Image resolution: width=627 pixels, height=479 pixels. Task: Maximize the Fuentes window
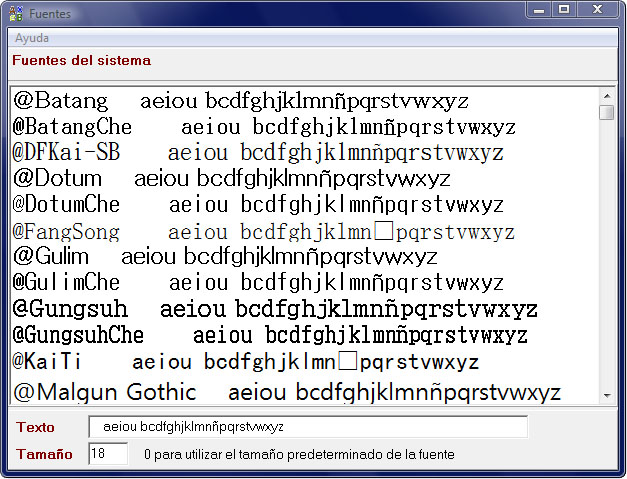(564, 10)
